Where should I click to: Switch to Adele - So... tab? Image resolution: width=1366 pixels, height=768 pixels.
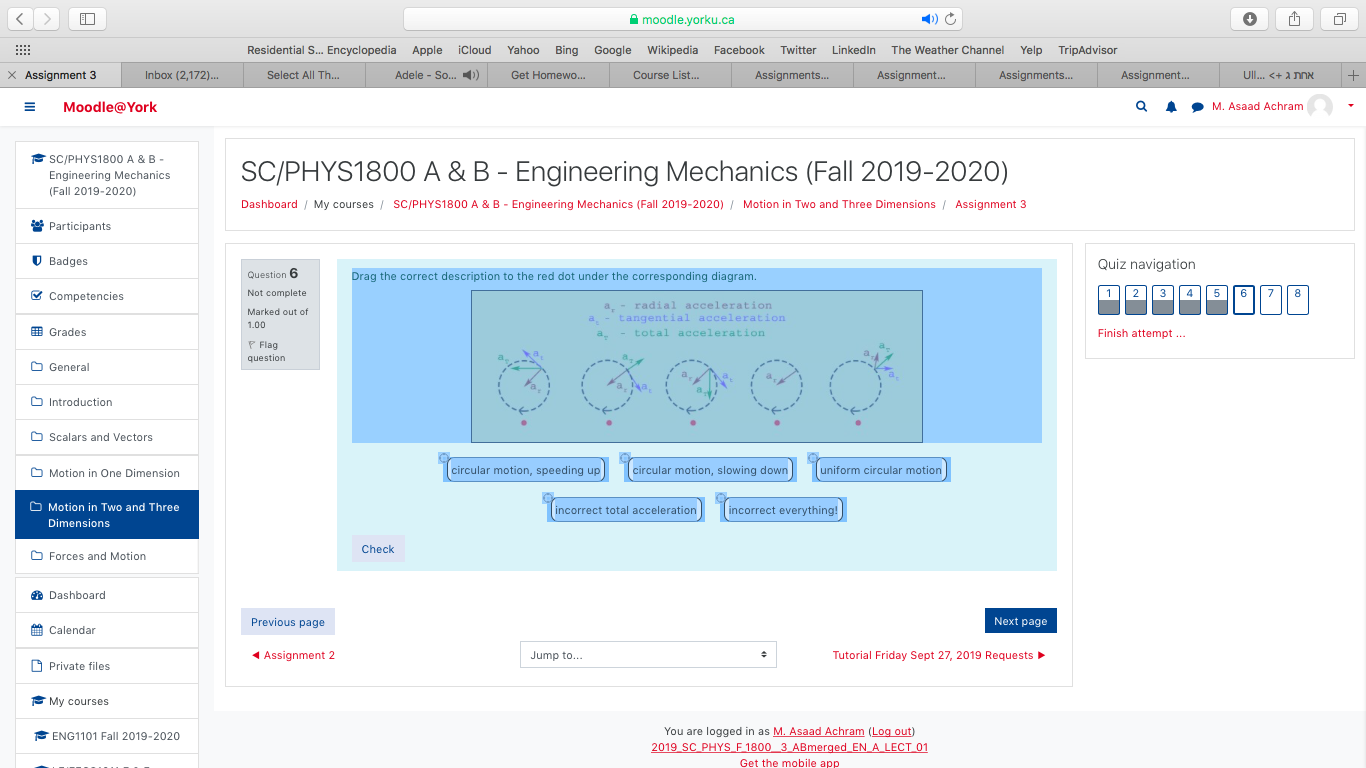pos(426,75)
